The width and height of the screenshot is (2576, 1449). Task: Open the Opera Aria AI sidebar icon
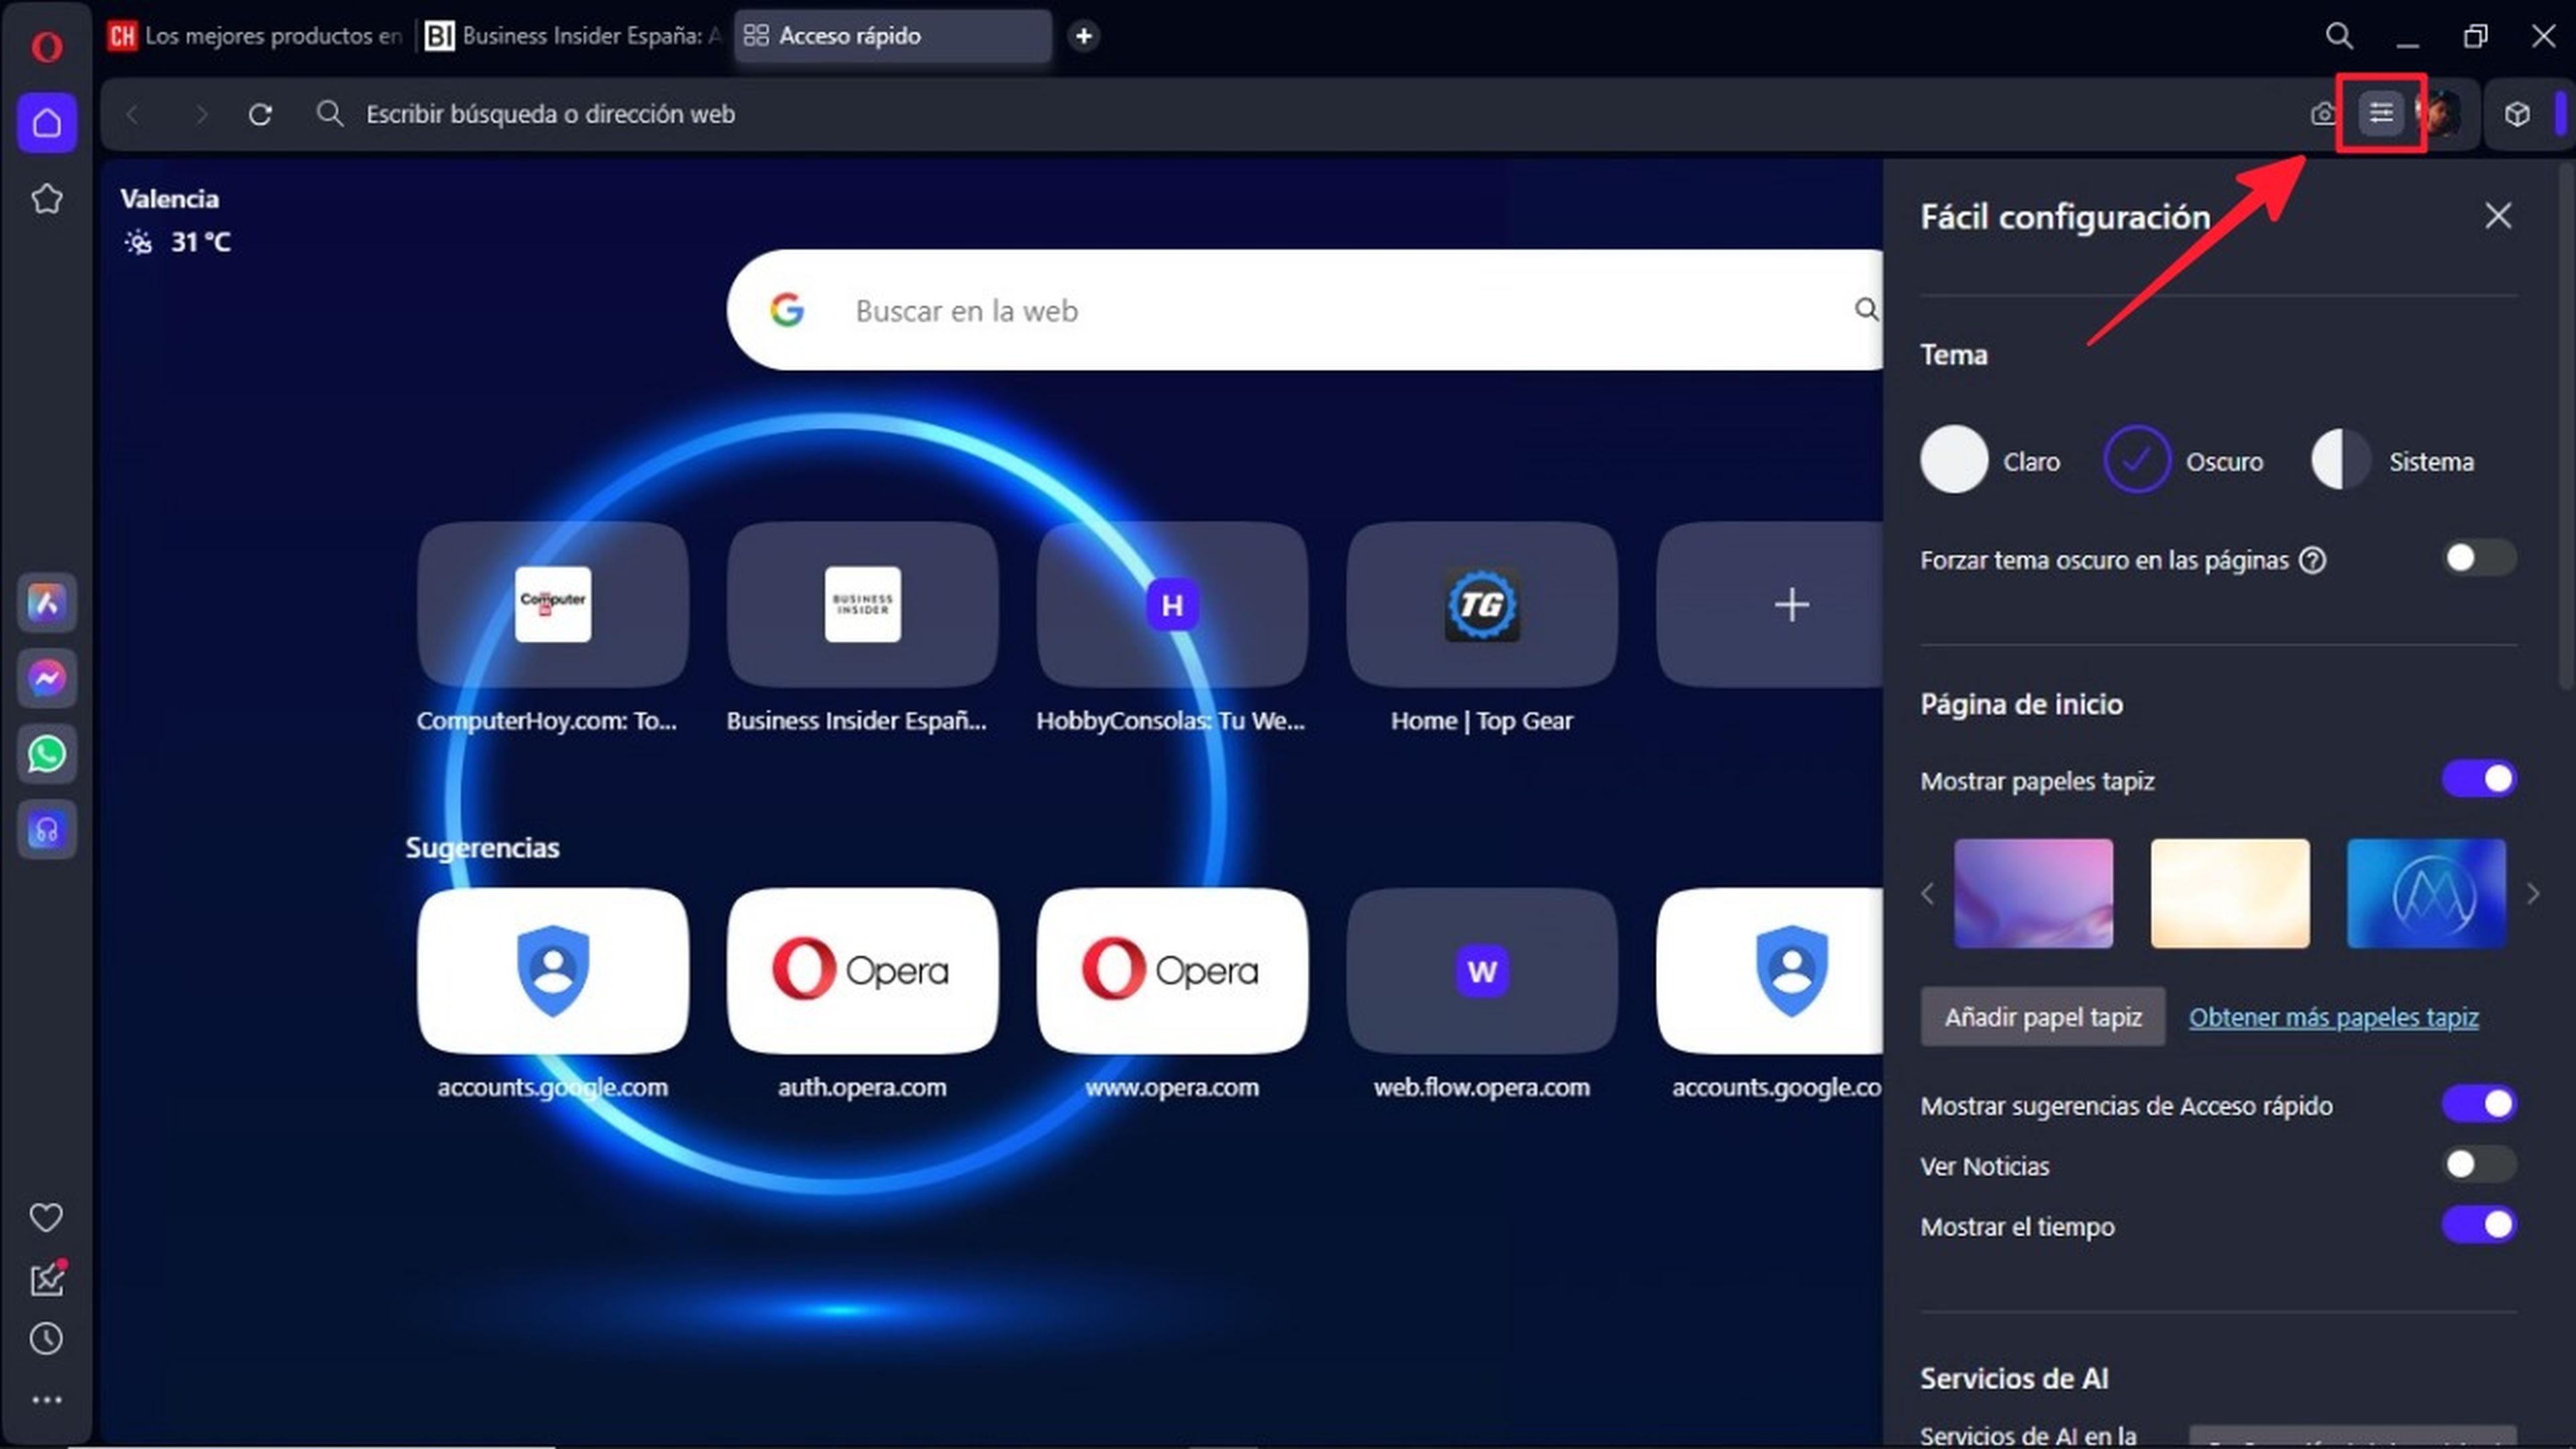click(x=46, y=602)
